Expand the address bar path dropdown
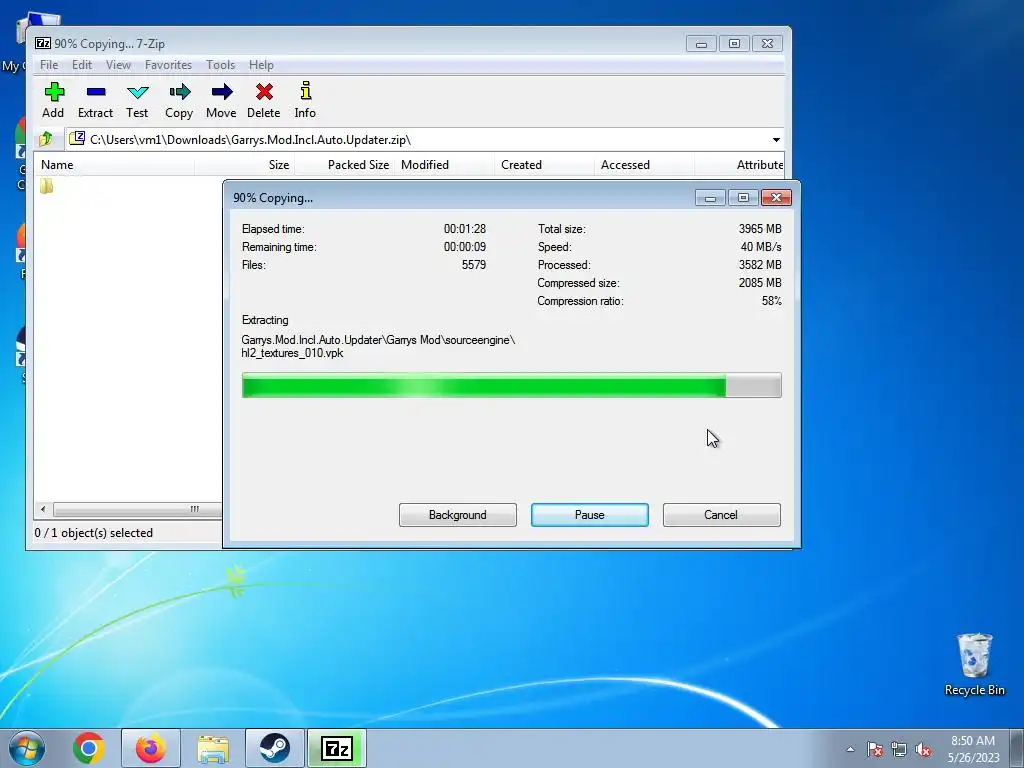 (776, 139)
